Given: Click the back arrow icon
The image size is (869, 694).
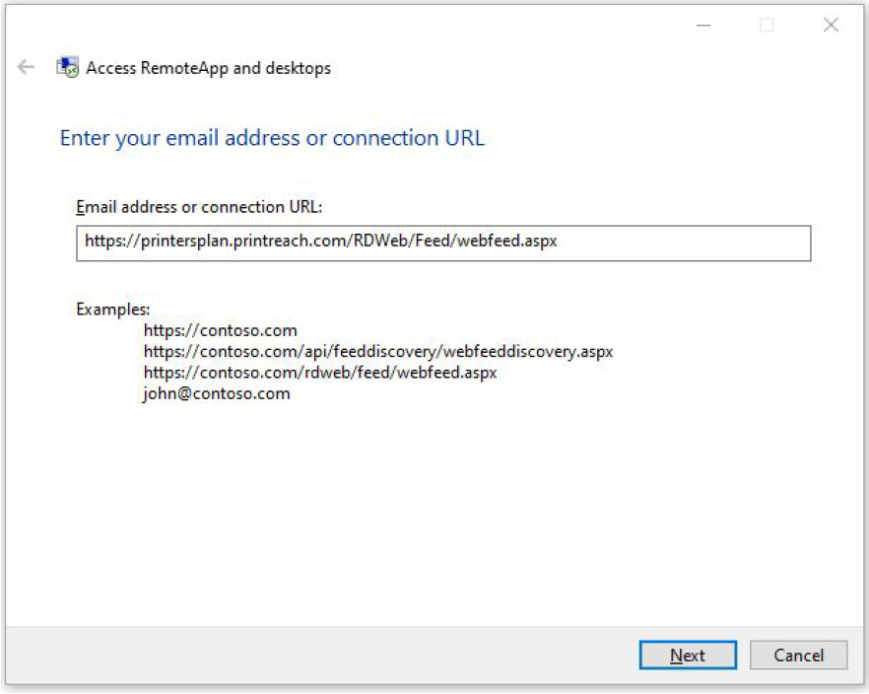Looking at the screenshot, I should click(x=25, y=68).
